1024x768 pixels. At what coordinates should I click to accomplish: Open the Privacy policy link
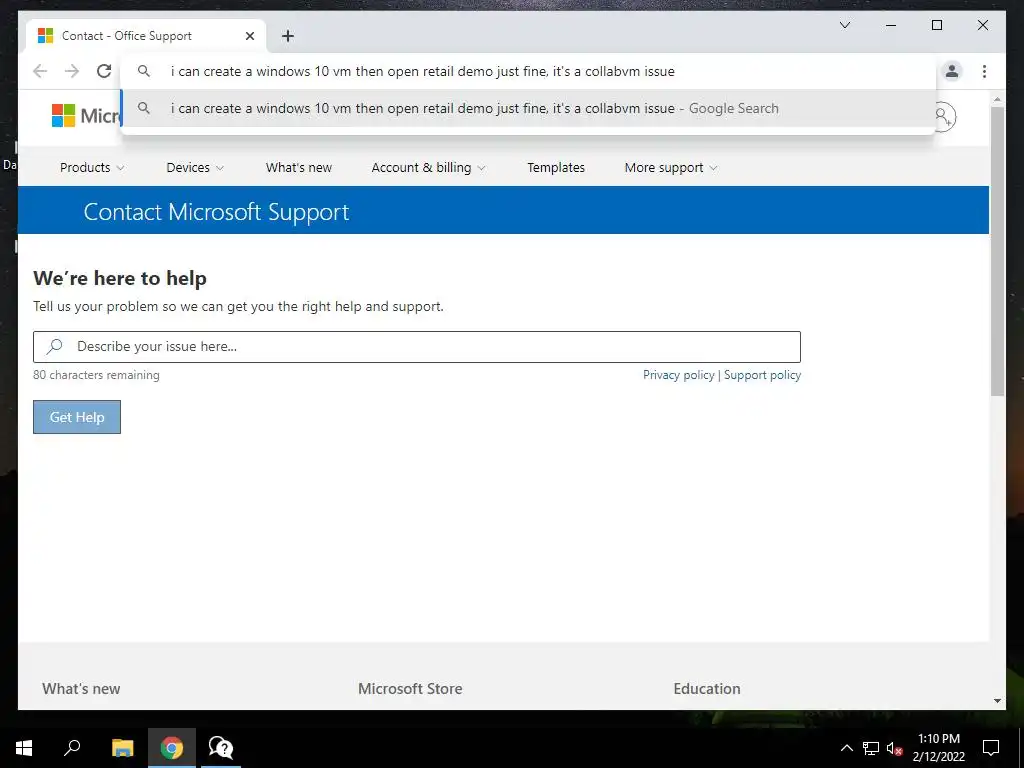tap(679, 375)
